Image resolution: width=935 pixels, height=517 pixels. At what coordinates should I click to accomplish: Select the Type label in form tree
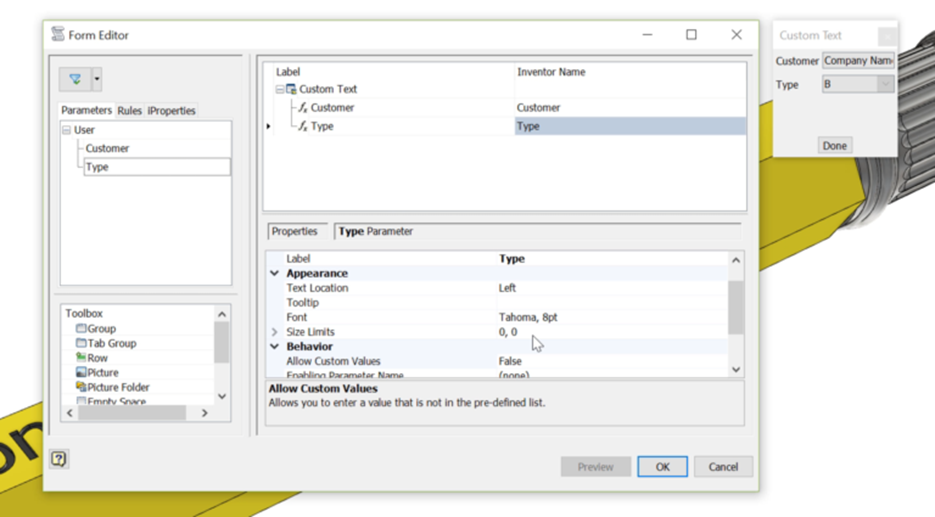point(322,126)
